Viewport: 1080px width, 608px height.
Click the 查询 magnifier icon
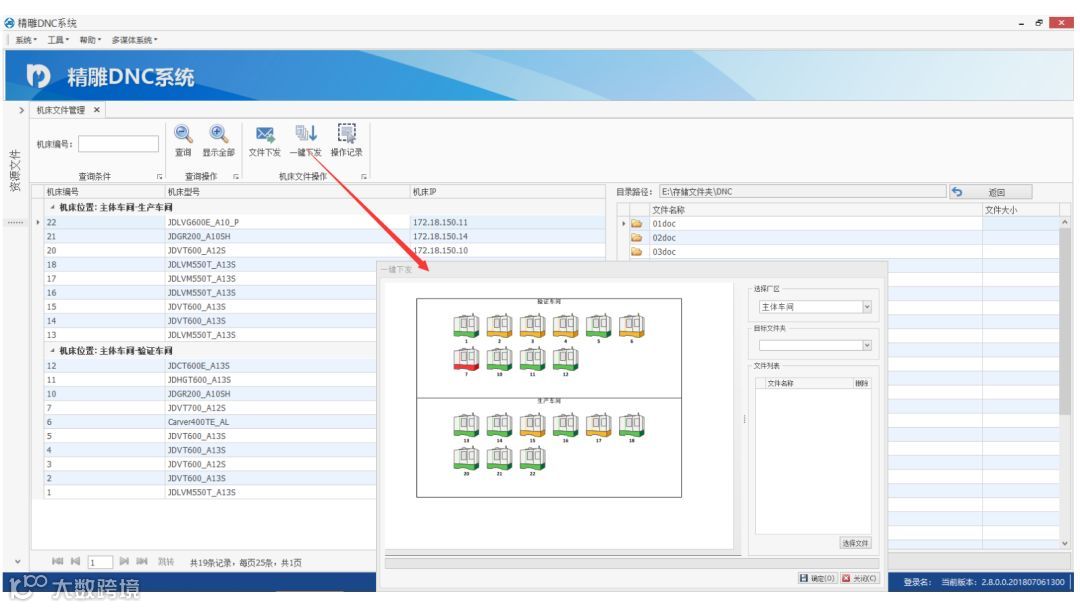[x=183, y=134]
